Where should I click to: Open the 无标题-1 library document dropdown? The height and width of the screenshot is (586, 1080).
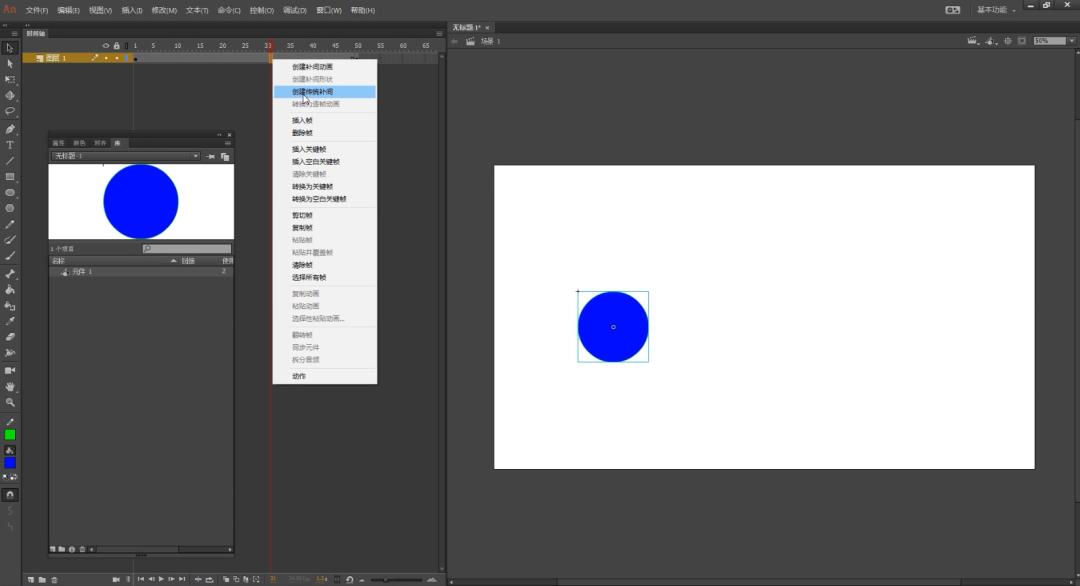point(196,156)
